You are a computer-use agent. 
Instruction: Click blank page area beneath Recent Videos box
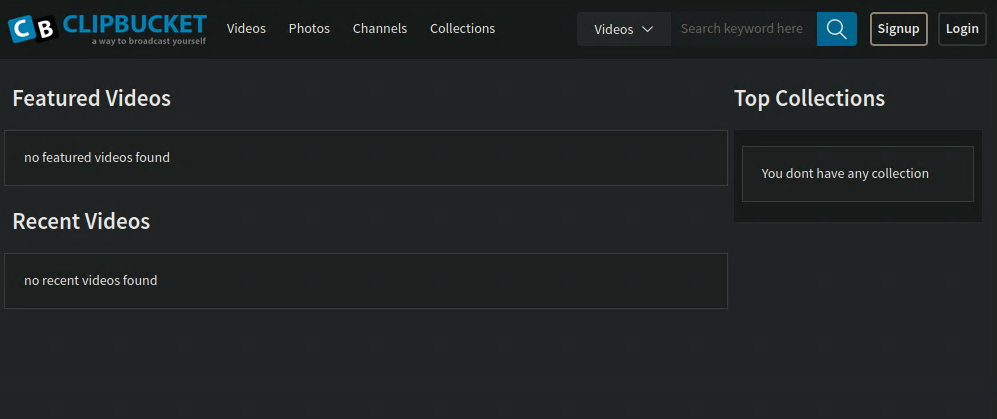click(365, 365)
